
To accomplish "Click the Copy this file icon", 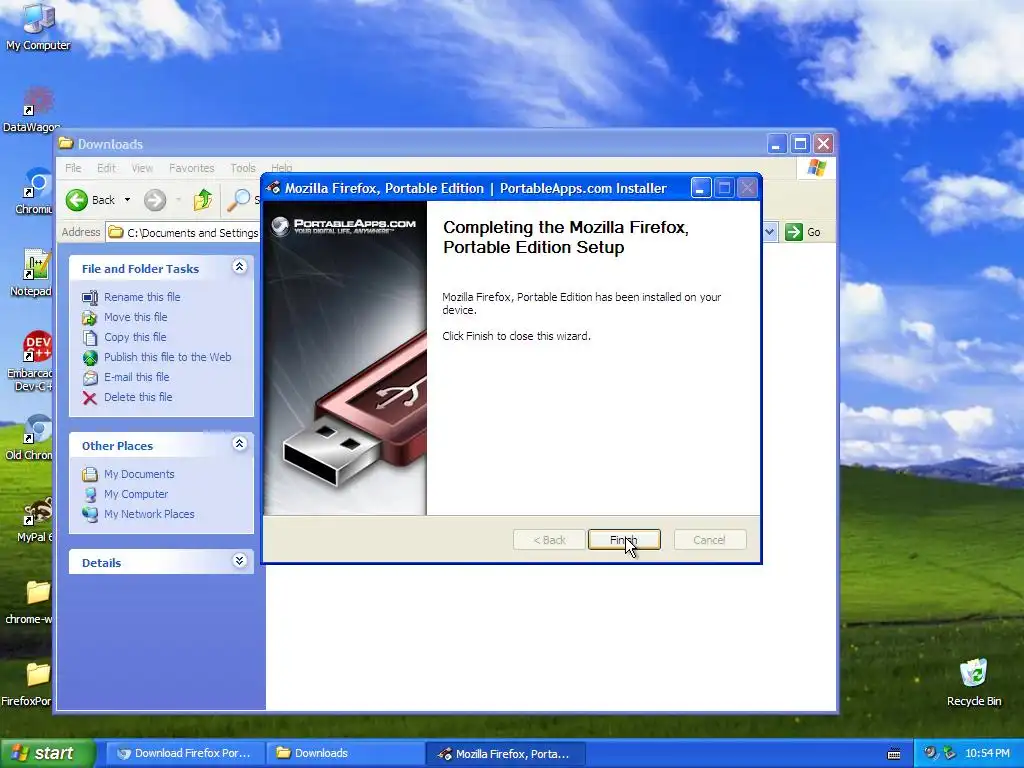I will tap(89, 338).
